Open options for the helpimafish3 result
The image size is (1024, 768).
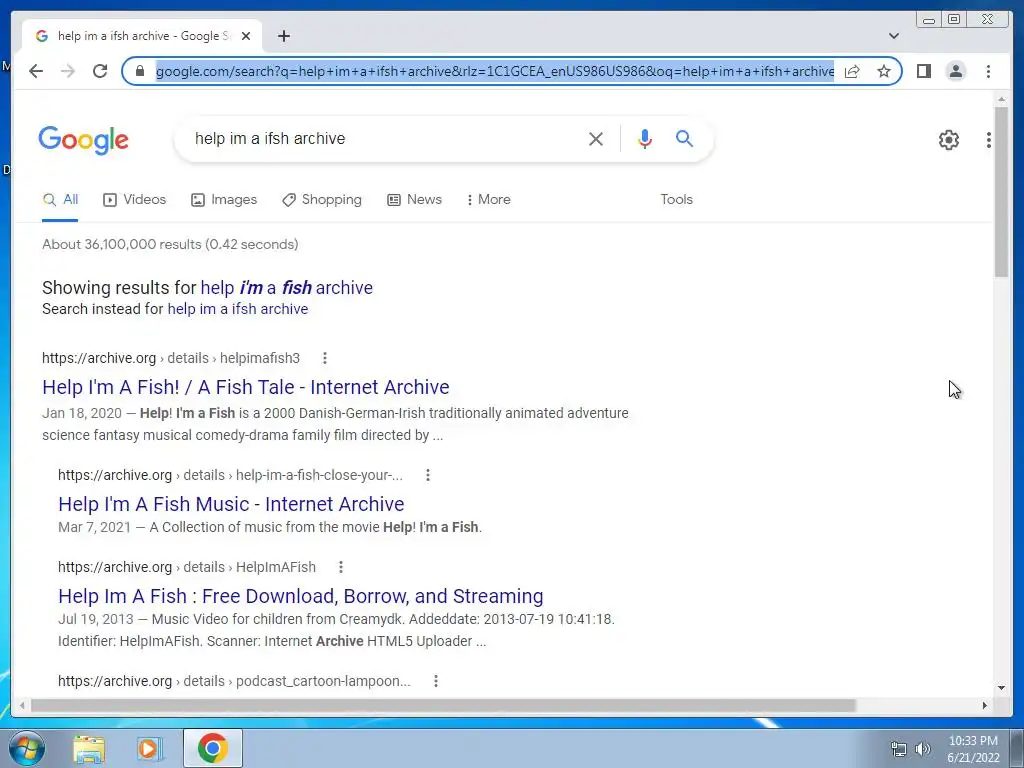click(x=325, y=358)
